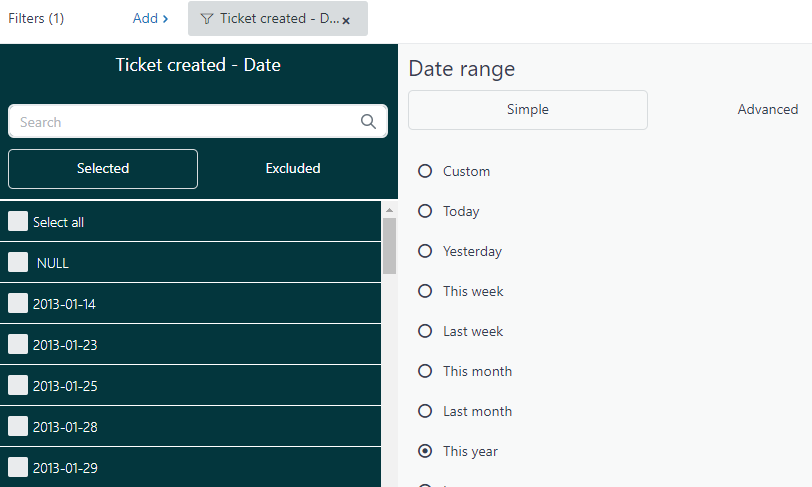Check the Select all checkbox
812x487 pixels.
tap(18, 222)
